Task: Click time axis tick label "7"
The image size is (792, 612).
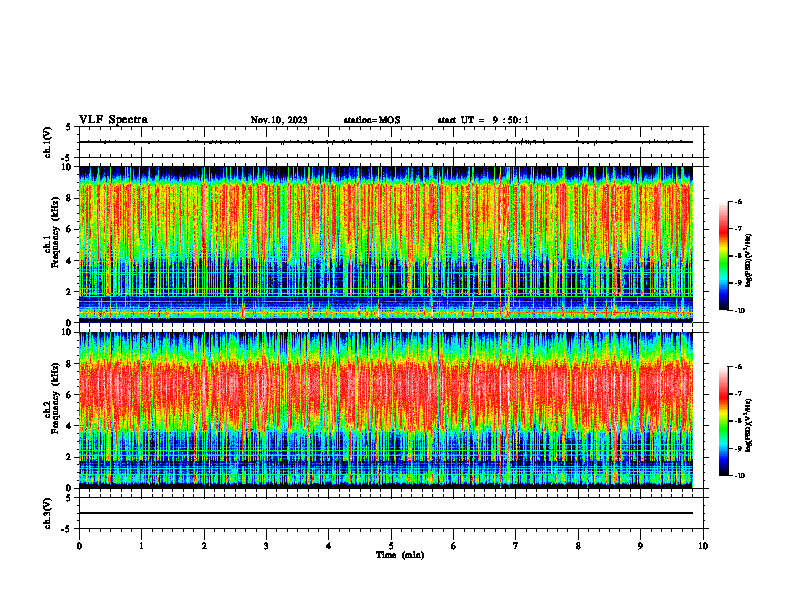Action: (516, 546)
